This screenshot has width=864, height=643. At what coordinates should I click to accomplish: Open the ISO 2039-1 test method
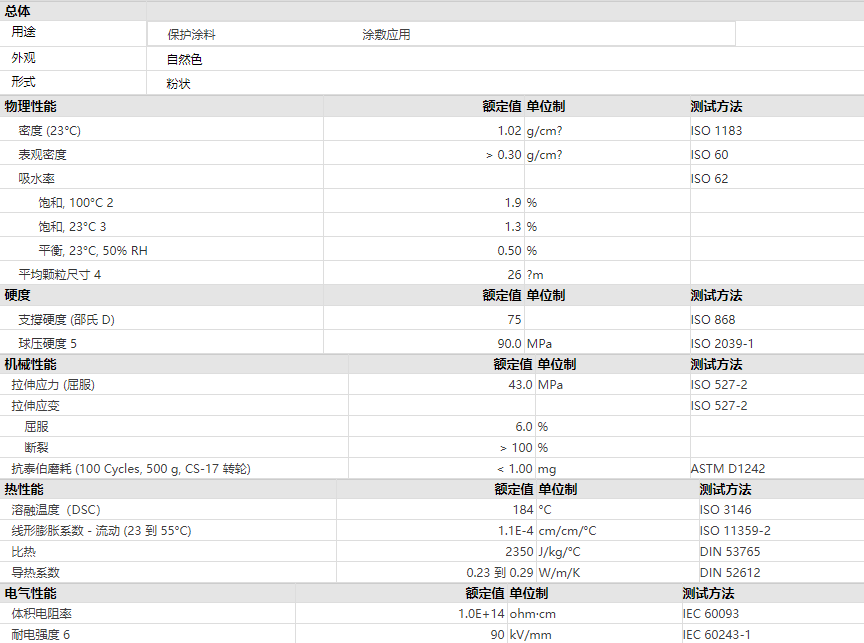(x=722, y=343)
